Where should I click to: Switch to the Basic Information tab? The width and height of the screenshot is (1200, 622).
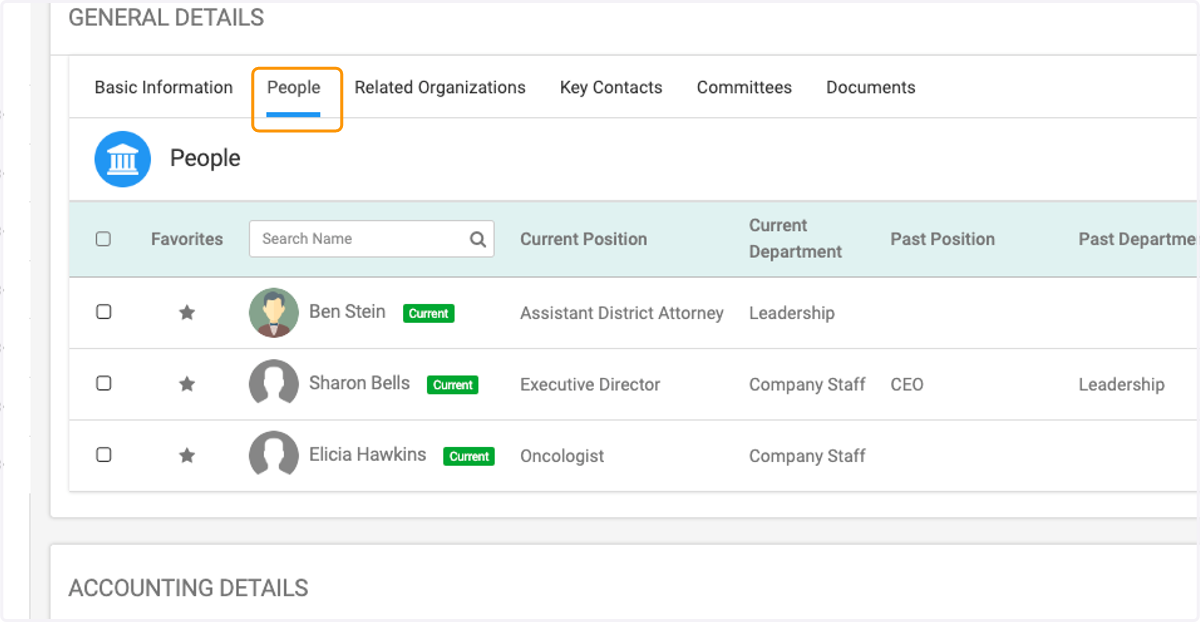click(164, 88)
